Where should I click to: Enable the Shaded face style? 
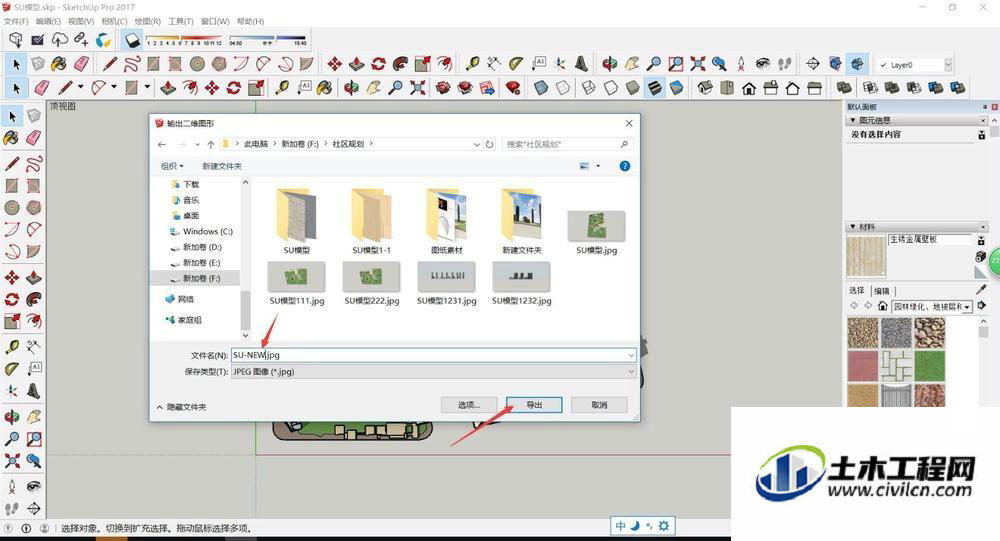633,87
